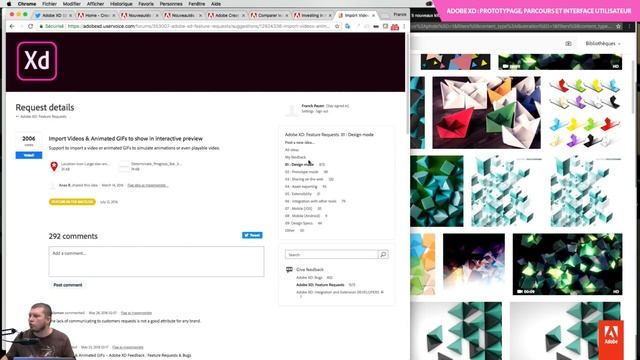Open the Personnes menu
The height and width of the screenshot is (360, 640).
point(171,4)
